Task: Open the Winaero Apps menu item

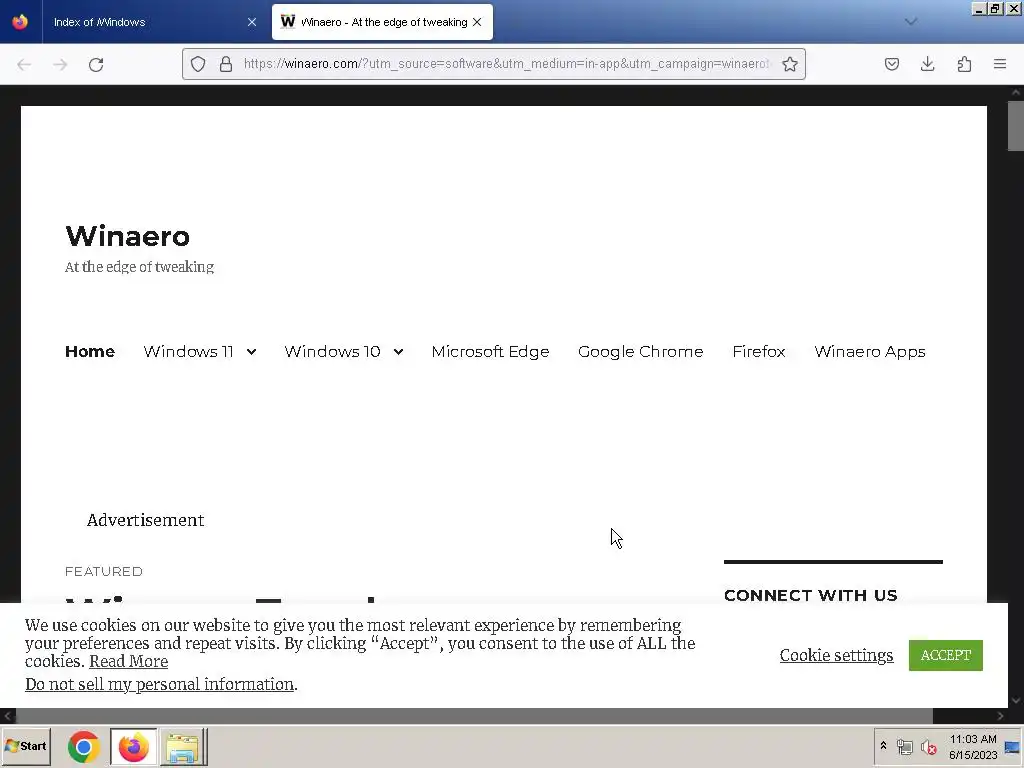Action: point(870,351)
